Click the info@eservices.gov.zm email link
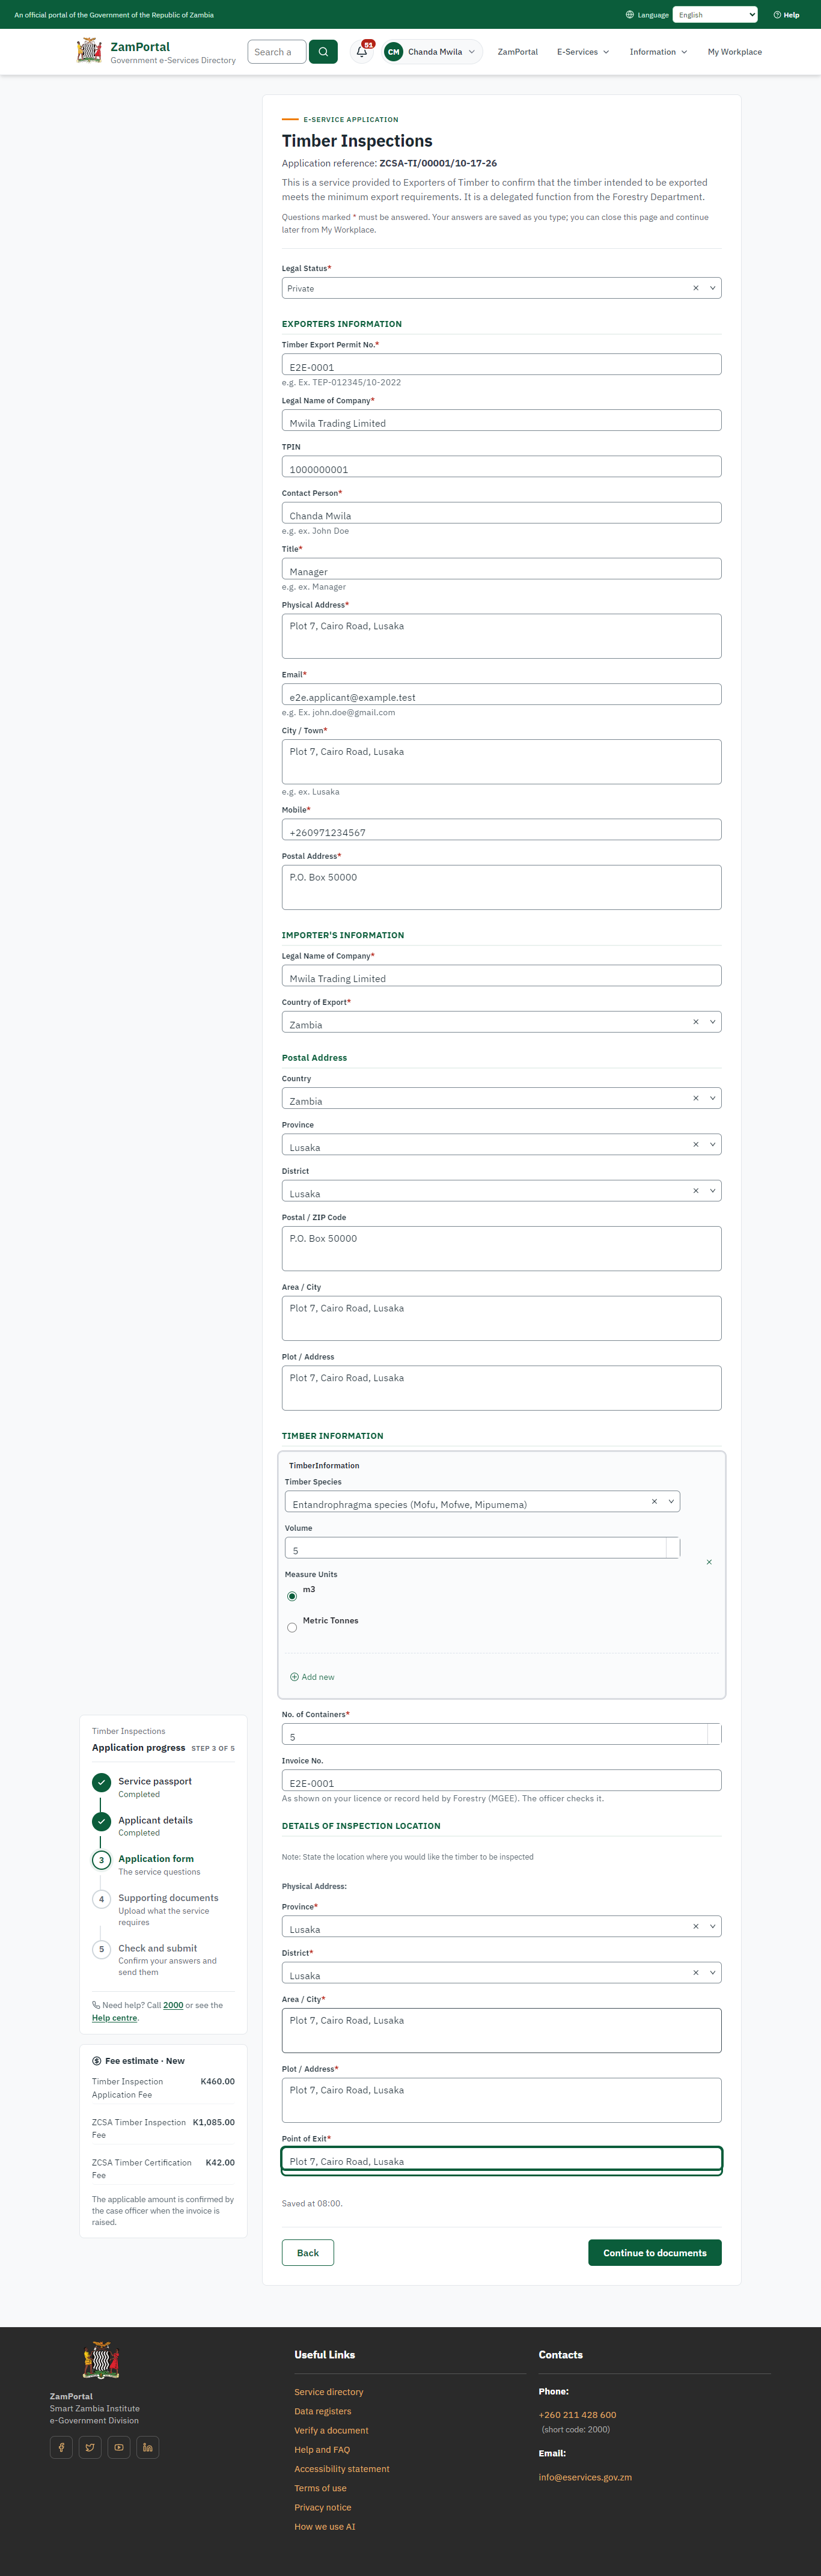 click(585, 2477)
